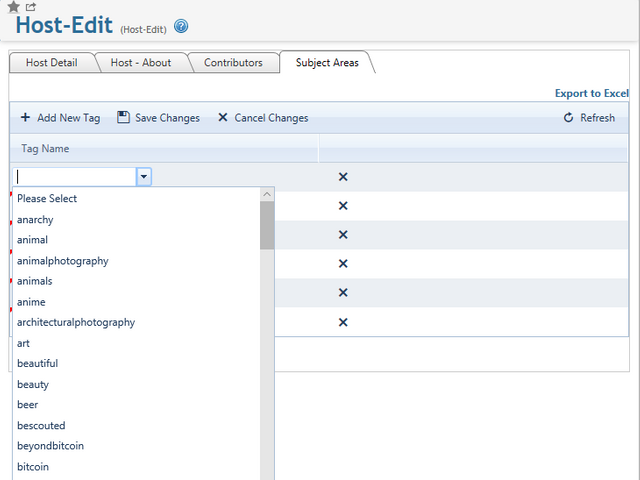Screen dimensions: 640x480
Task: Refresh the tag grid
Action: (589, 118)
